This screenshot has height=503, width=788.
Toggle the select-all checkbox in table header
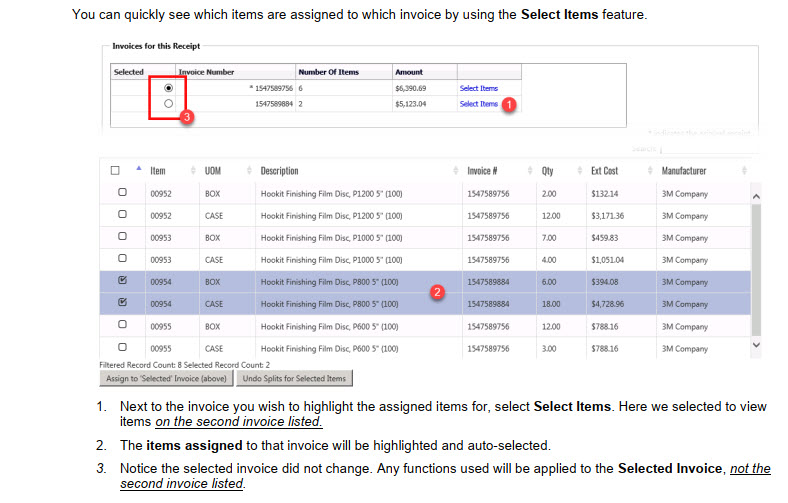pyautogui.click(x=116, y=171)
